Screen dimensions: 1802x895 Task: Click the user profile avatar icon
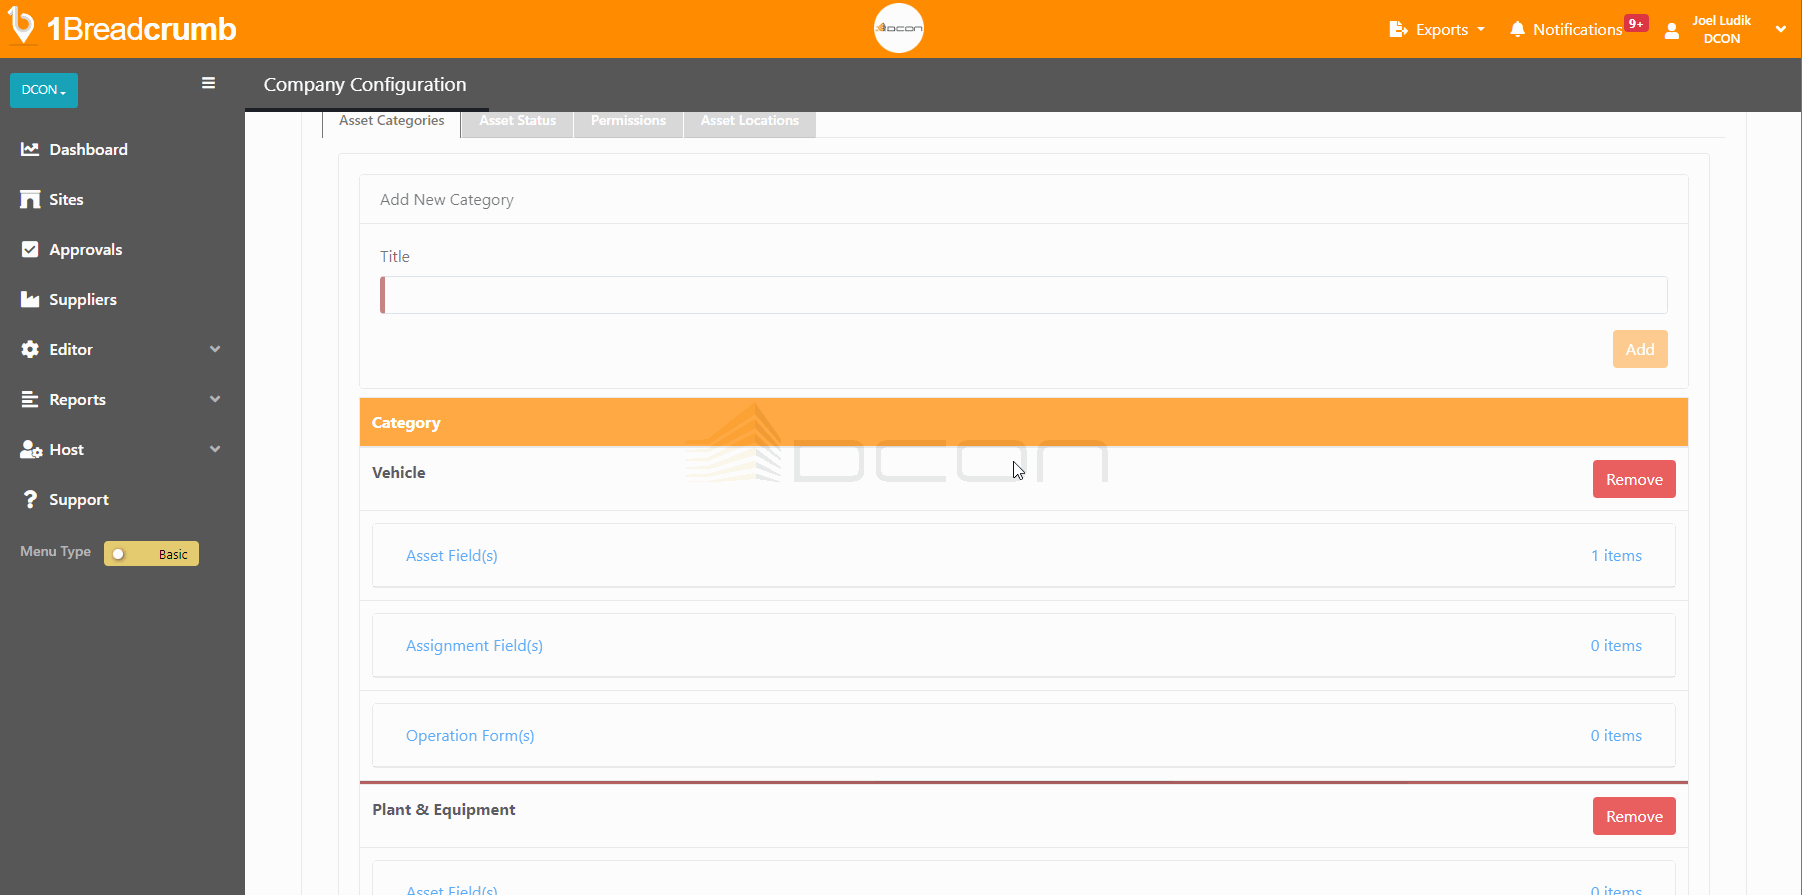[1671, 30]
